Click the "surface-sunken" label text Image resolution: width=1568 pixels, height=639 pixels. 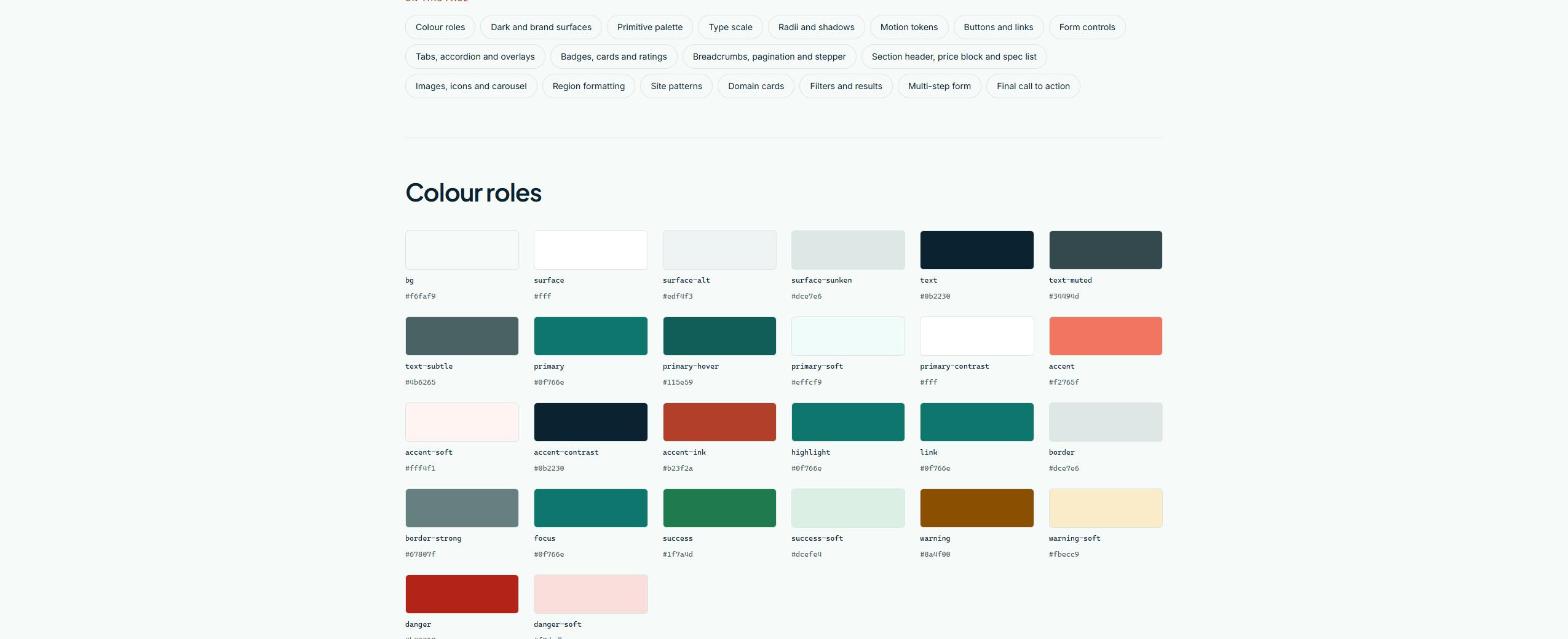click(x=820, y=281)
